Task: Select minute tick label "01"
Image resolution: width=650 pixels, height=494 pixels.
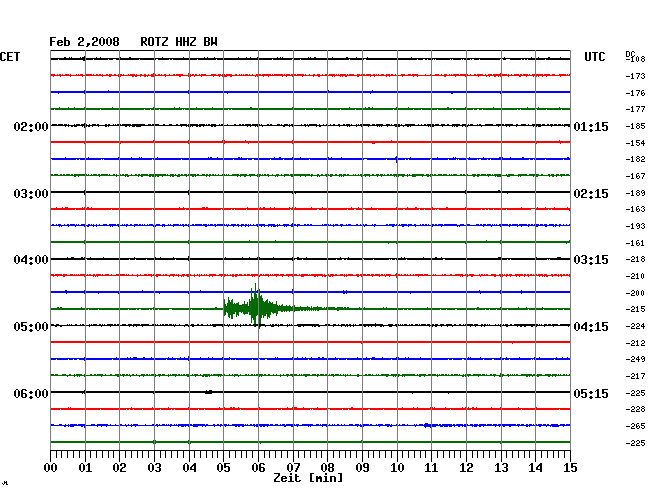Action: click(85, 468)
